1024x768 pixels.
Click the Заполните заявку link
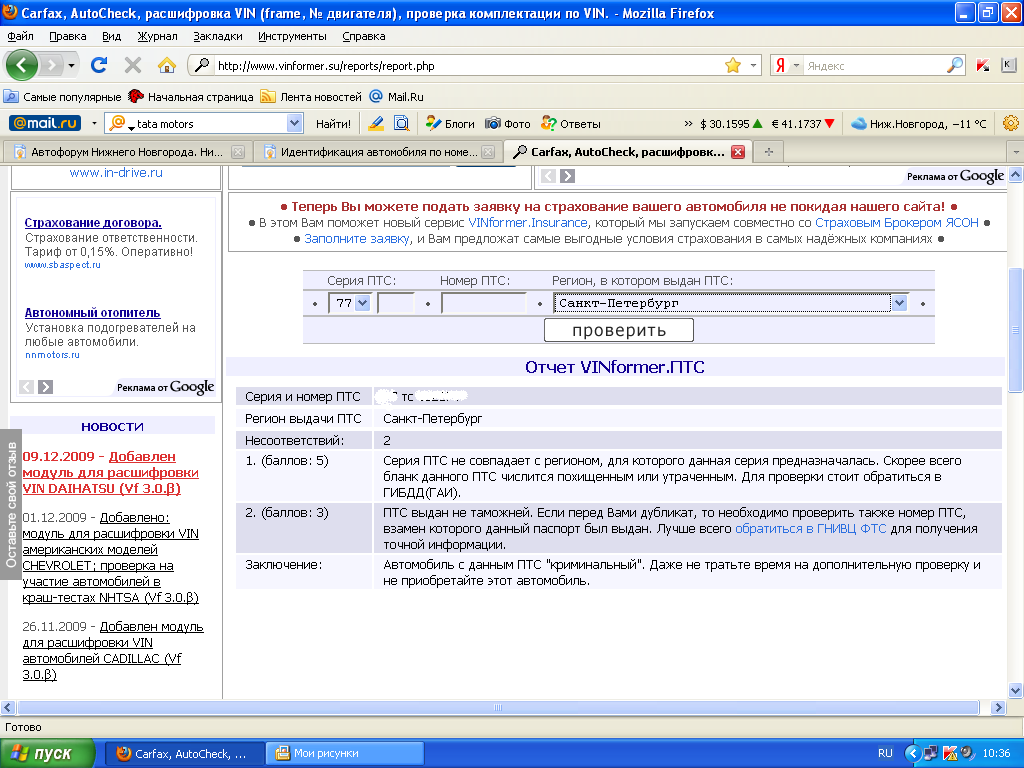click(357, 238)
